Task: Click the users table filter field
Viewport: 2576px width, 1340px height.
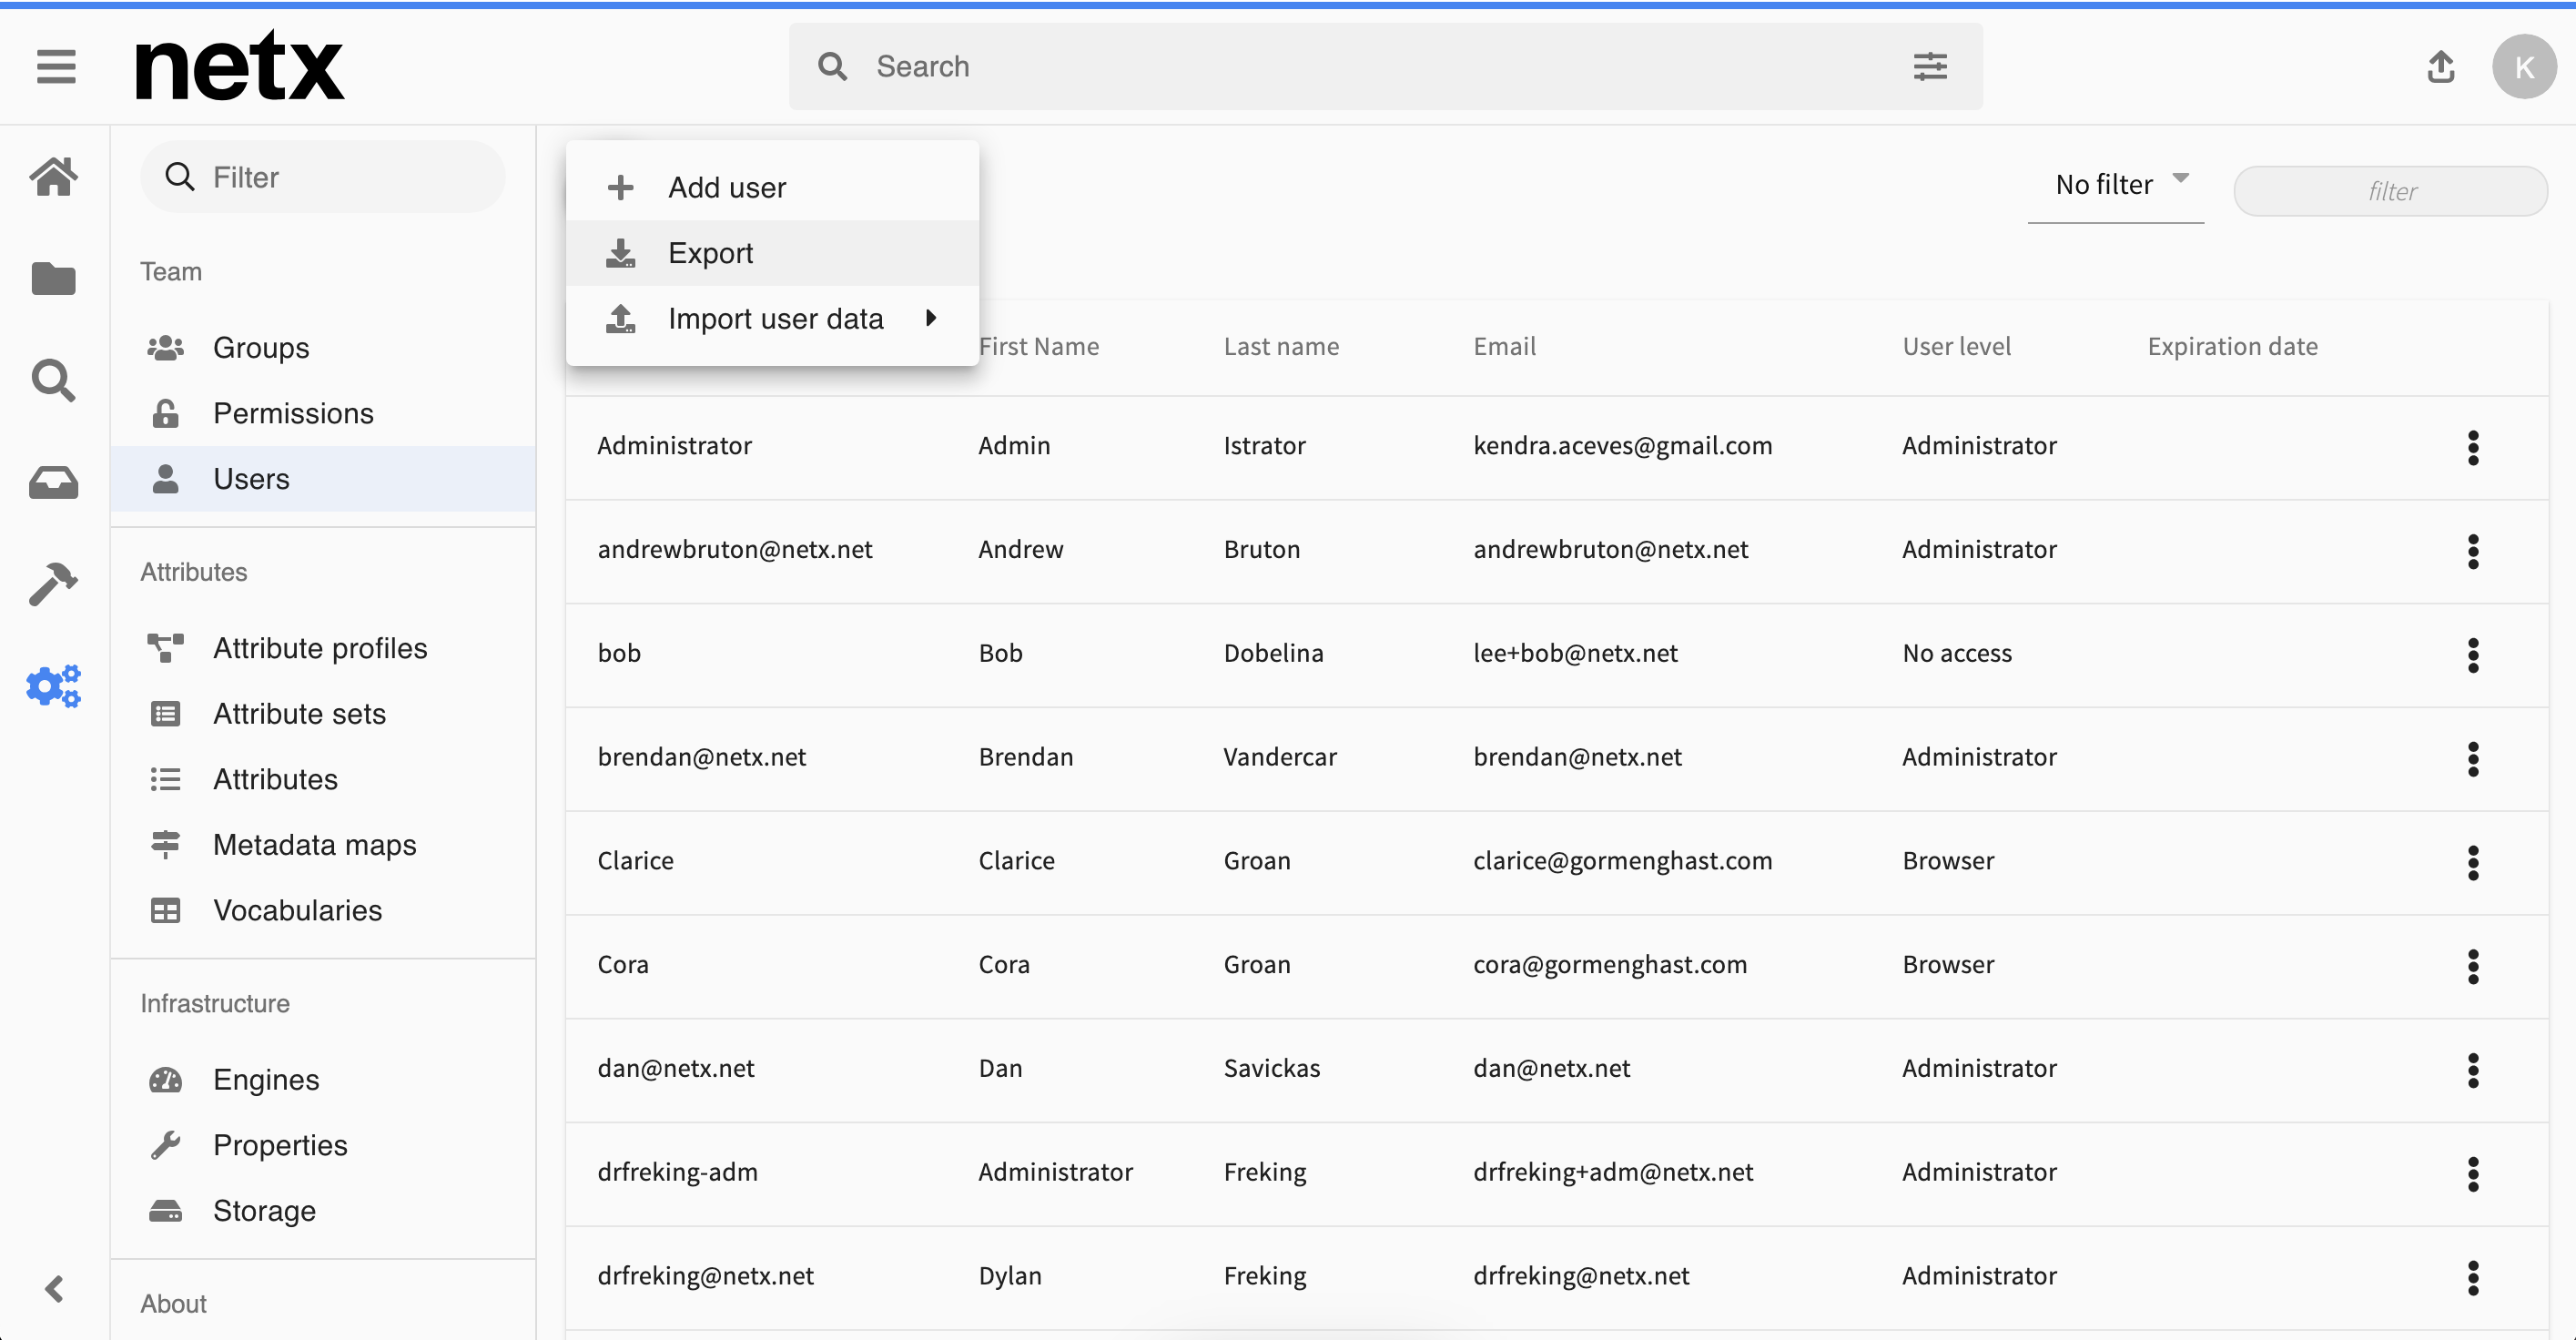Action: [2391, 191]
